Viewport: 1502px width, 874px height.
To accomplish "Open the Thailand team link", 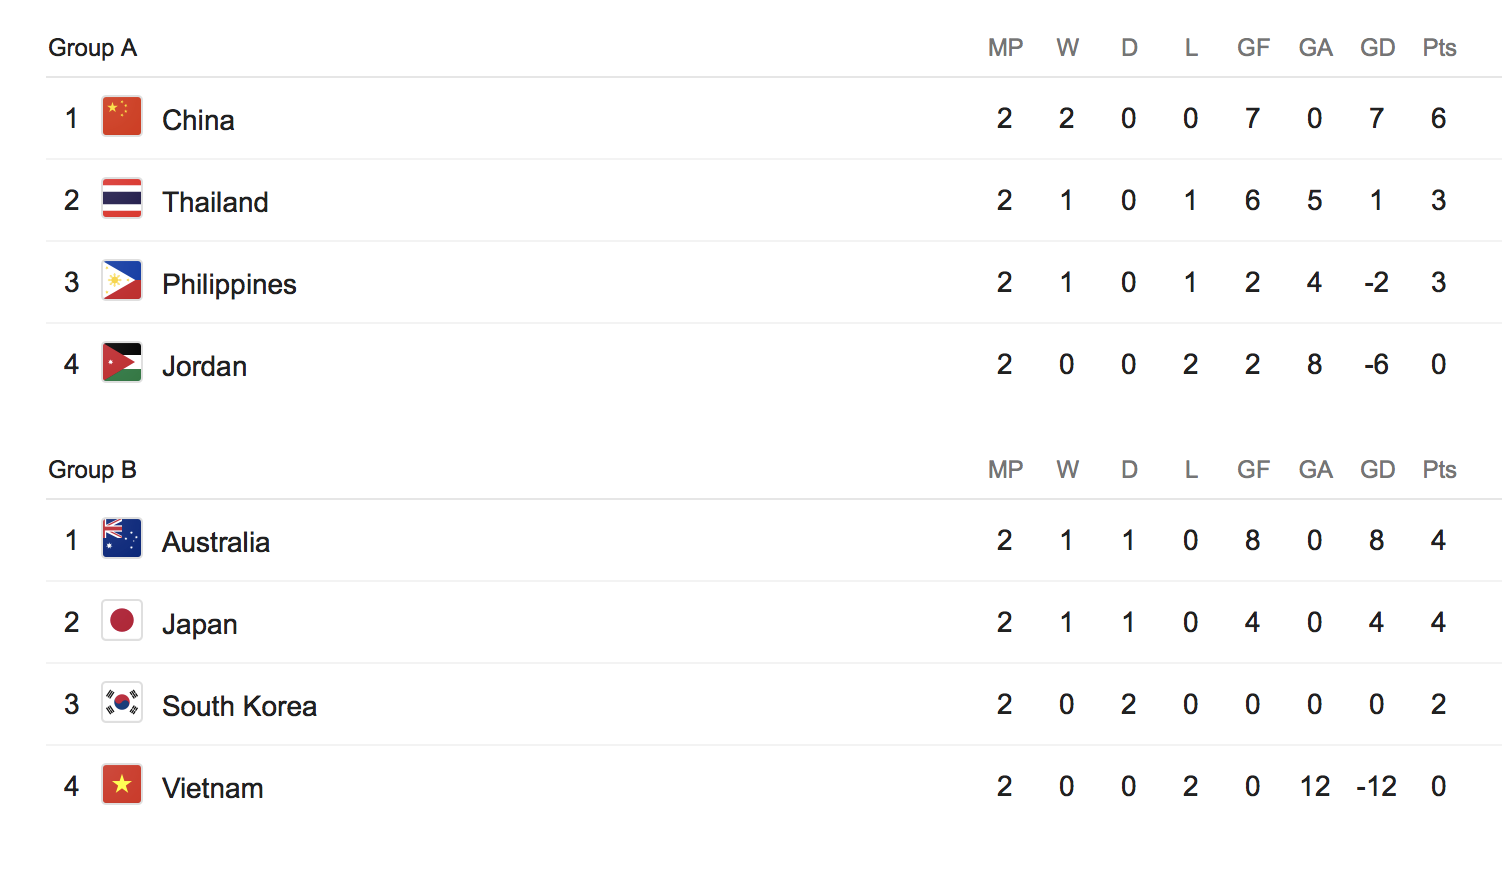I will [215, 202].
